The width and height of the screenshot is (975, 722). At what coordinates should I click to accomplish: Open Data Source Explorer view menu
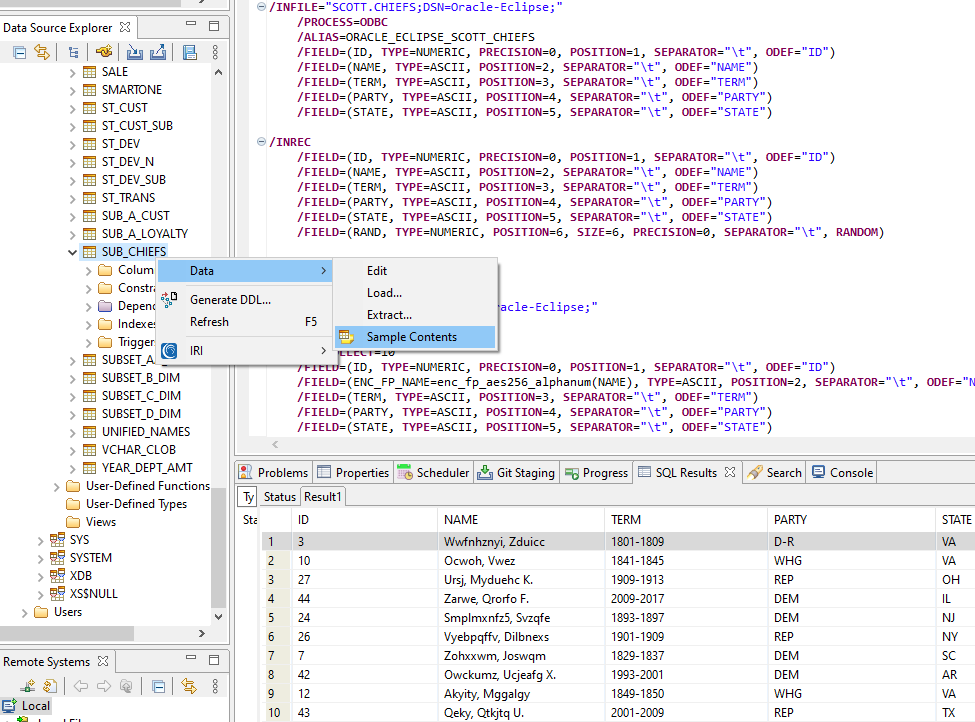[x=215, y=53]
